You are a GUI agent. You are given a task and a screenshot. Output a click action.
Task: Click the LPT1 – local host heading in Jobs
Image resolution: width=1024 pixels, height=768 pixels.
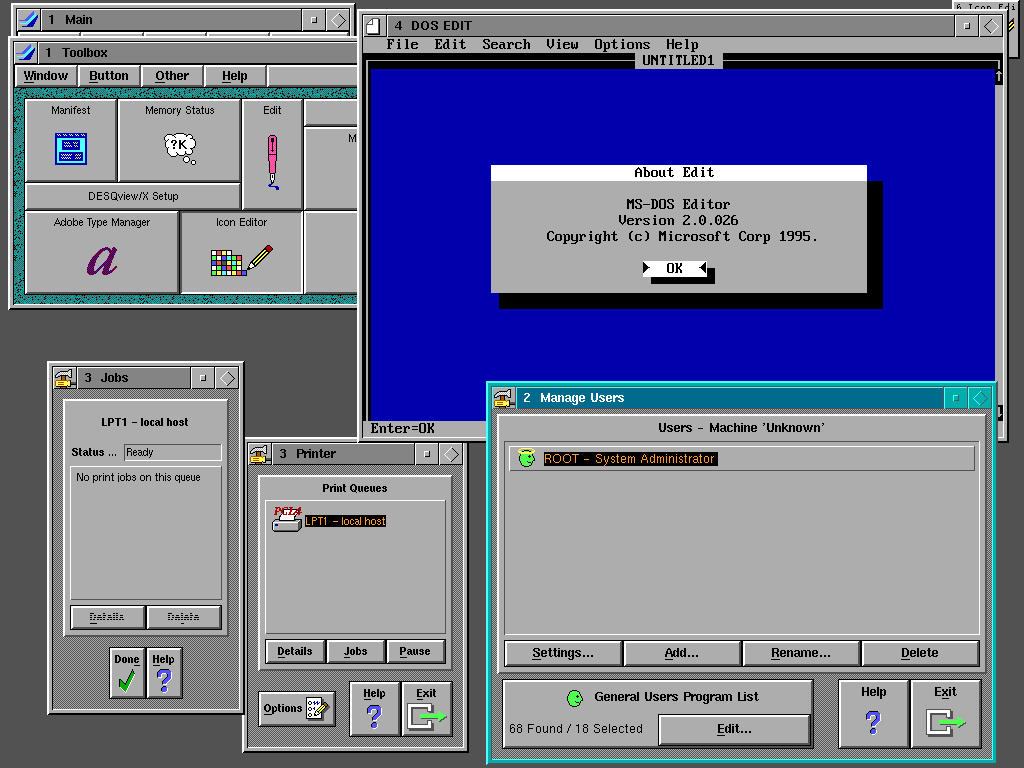[145, 423]
